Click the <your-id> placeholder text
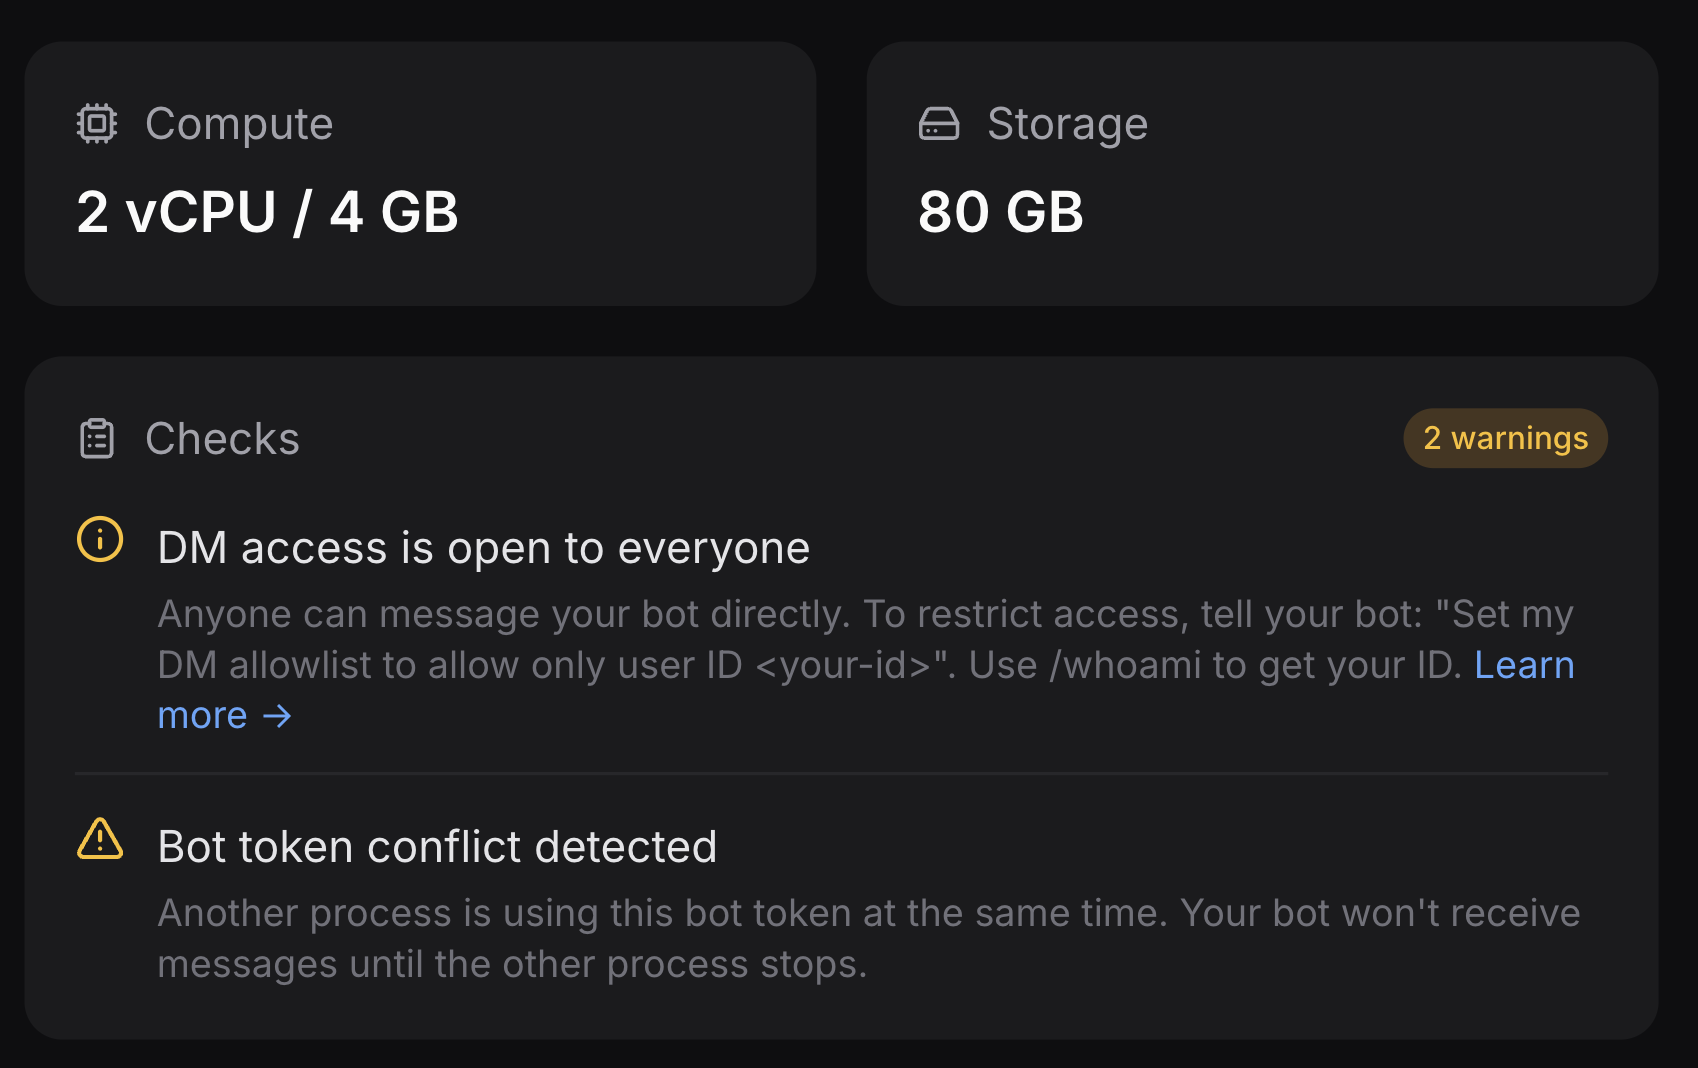The height and width of the screenshot is (1068, 1698). [844, 666]
